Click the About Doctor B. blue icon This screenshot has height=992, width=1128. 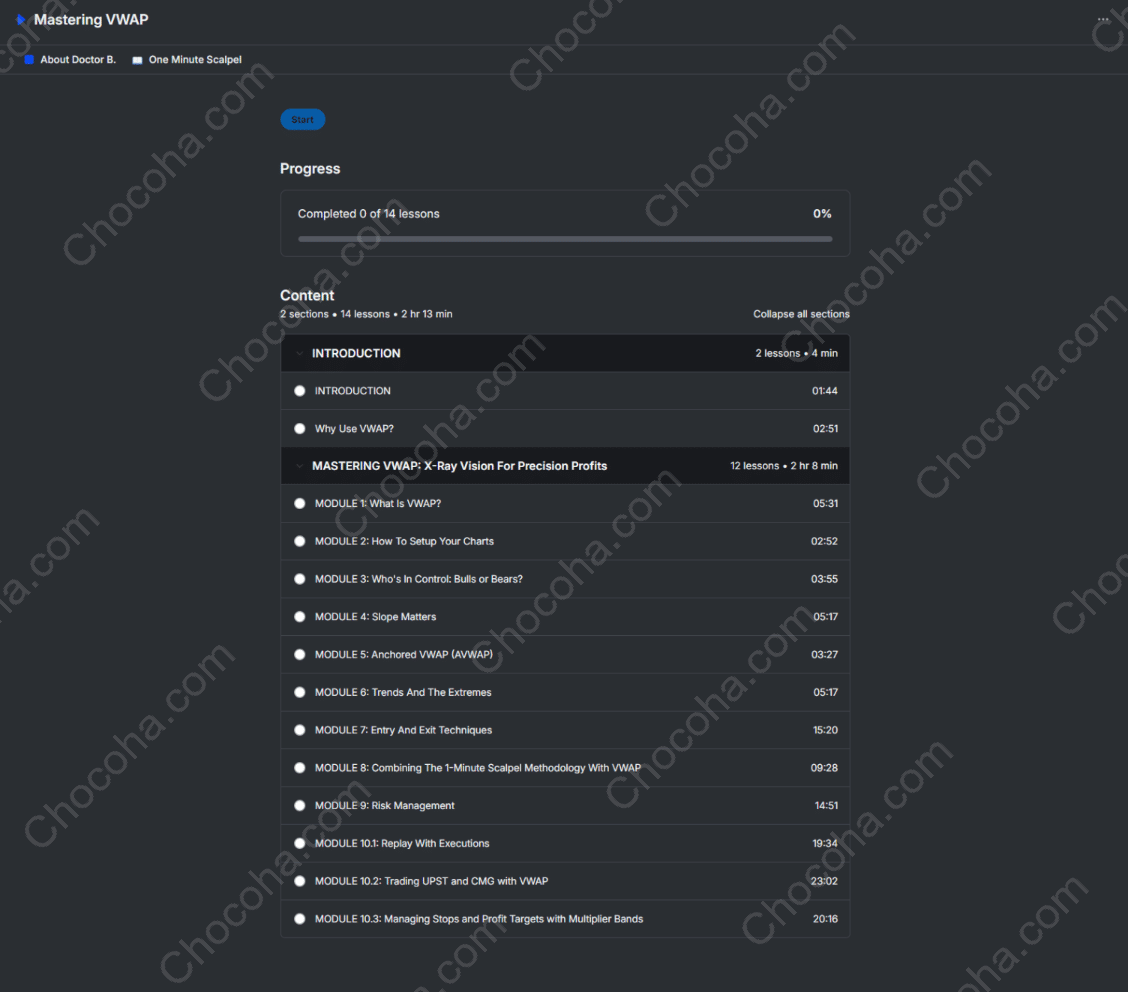point(29,60)
